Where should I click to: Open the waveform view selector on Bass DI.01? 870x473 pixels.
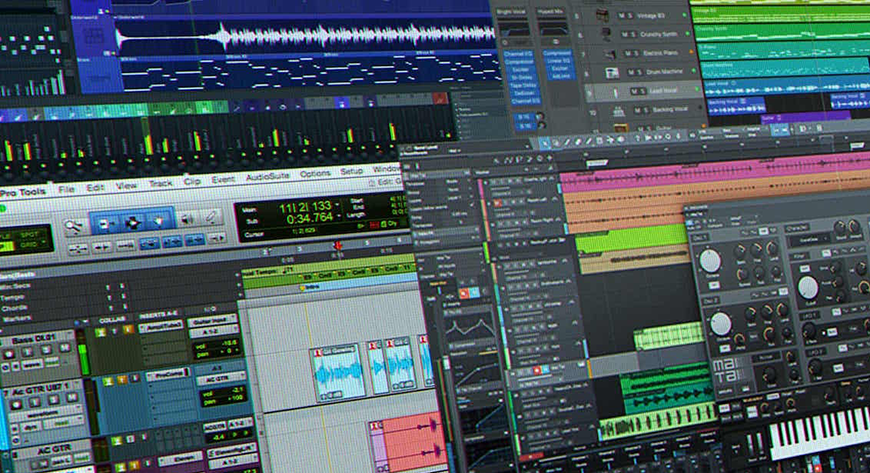click(x=31, y=365)
